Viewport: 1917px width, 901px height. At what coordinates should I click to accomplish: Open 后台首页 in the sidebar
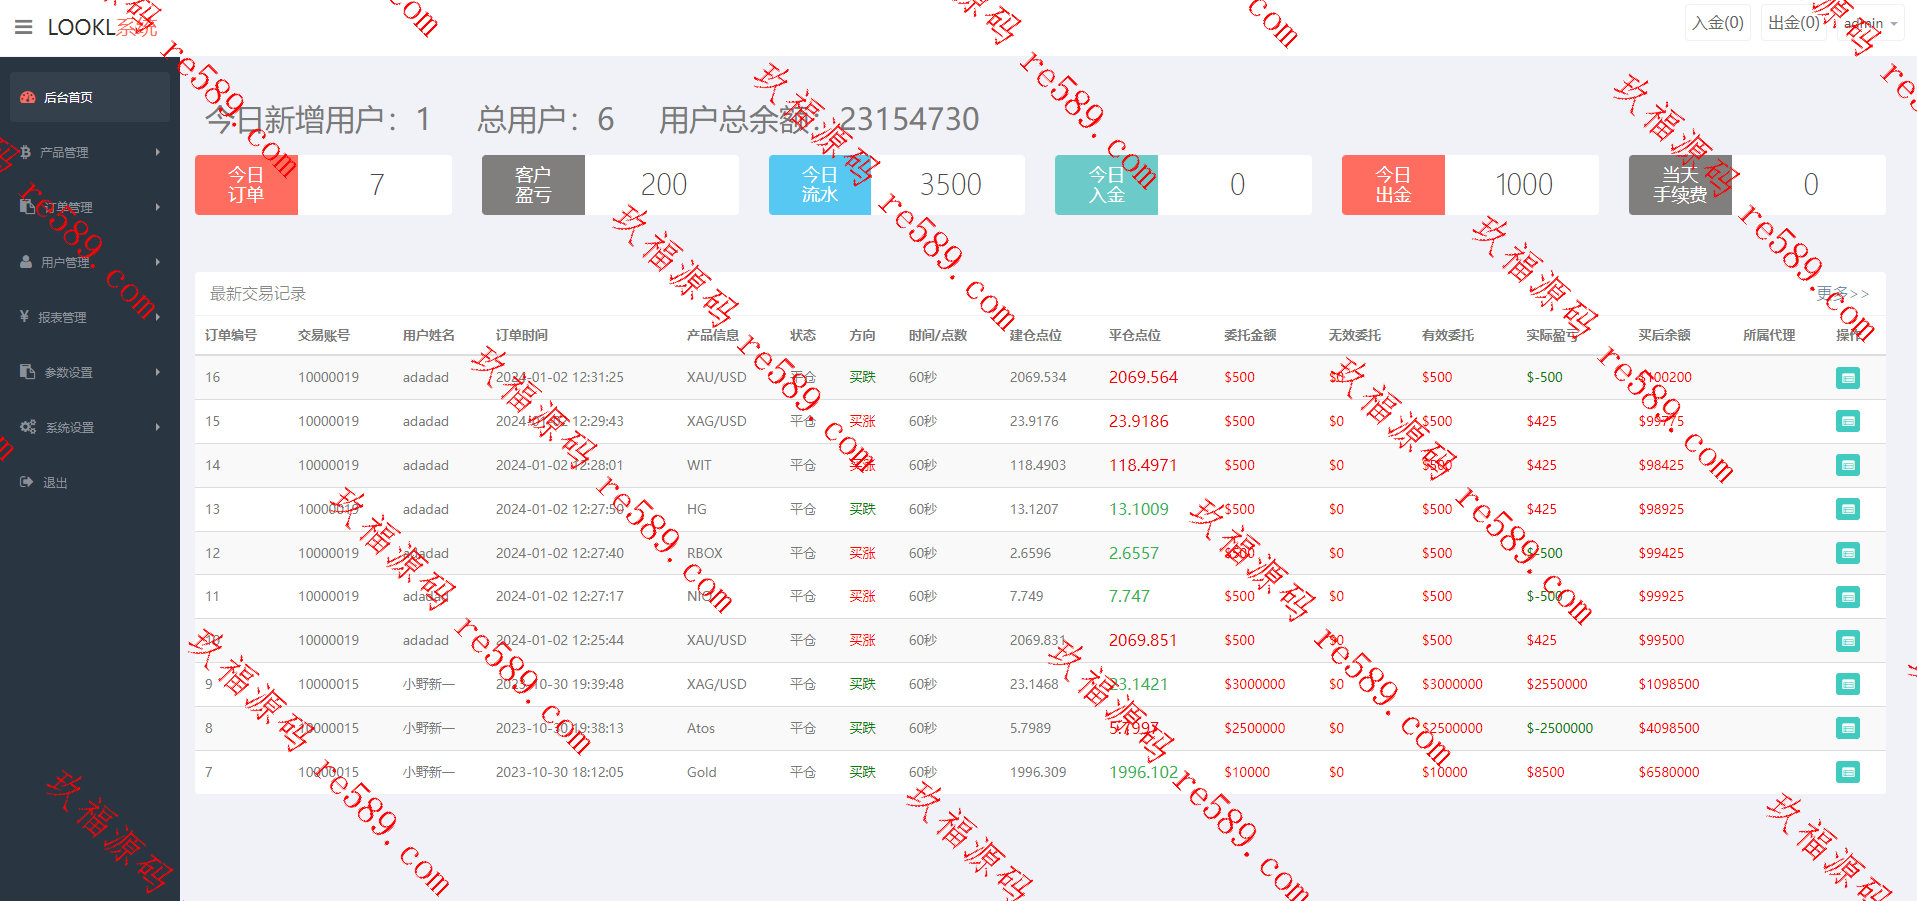[x=90, y=97]
